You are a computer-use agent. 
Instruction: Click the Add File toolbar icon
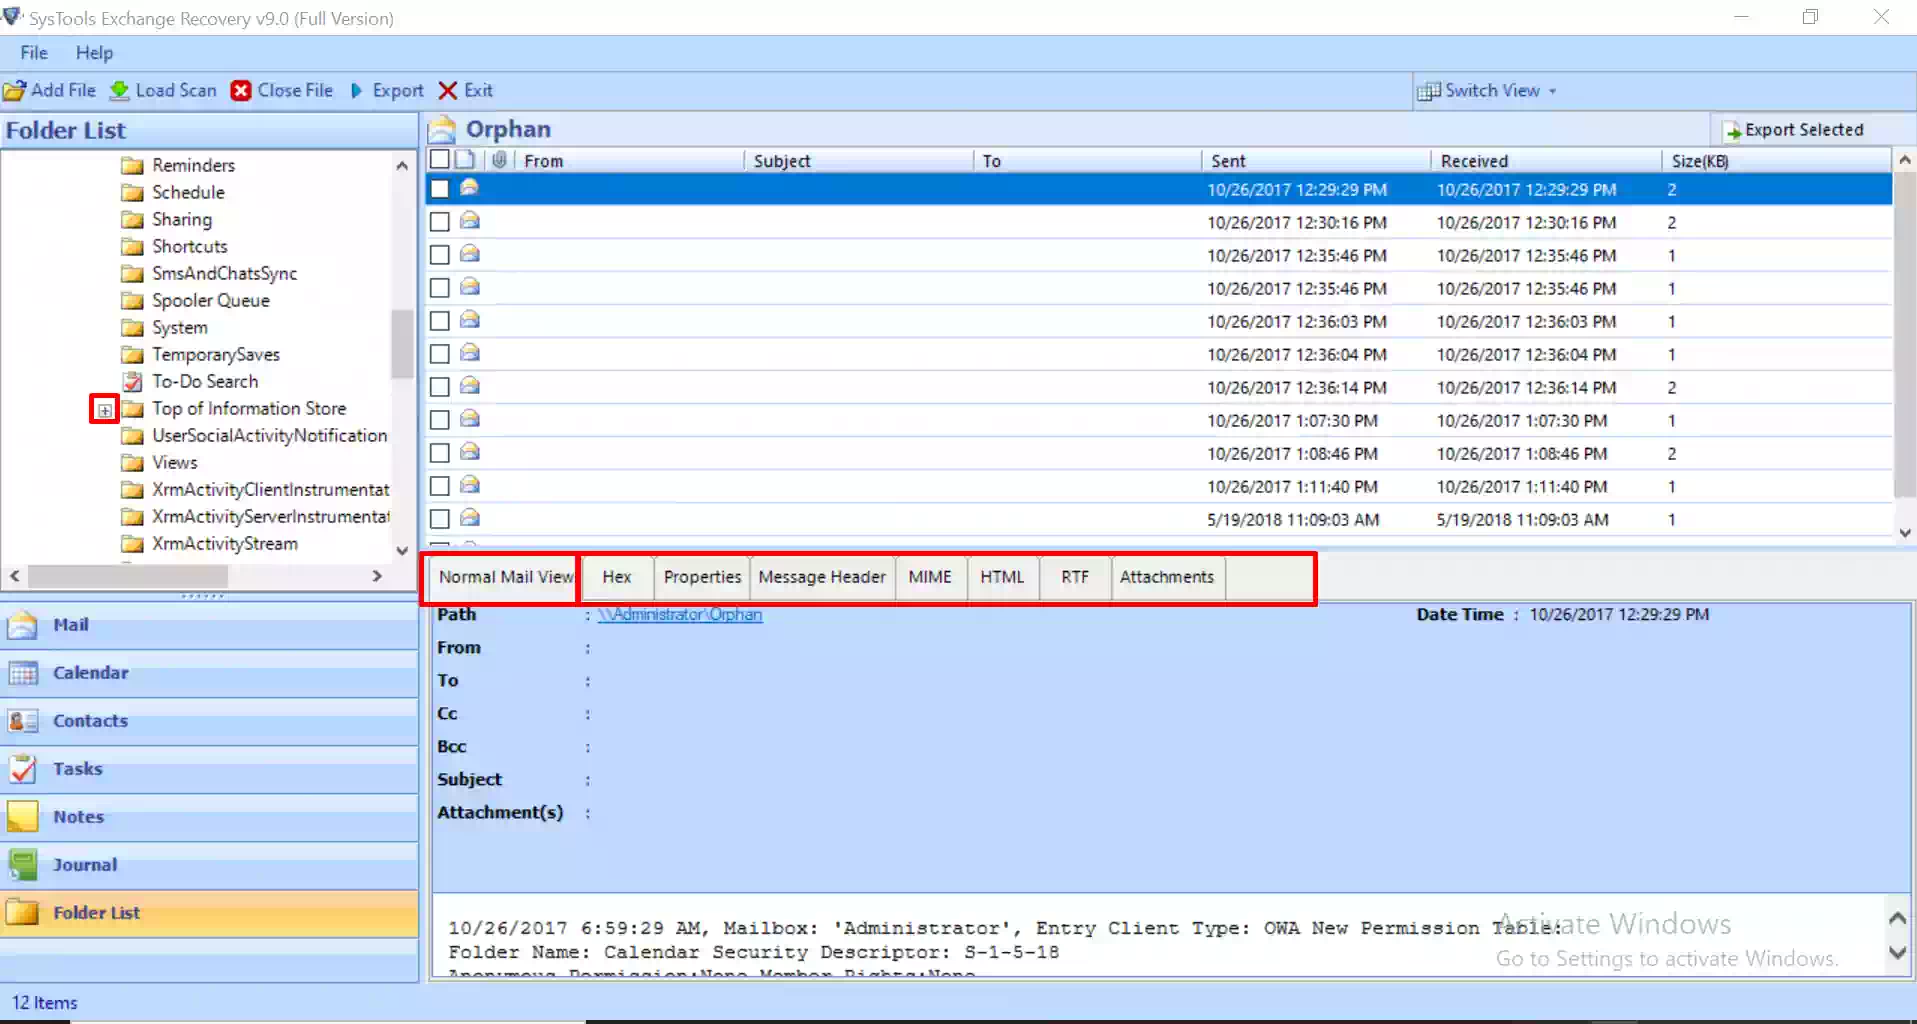pyautogui.click(x=15, y=91)
